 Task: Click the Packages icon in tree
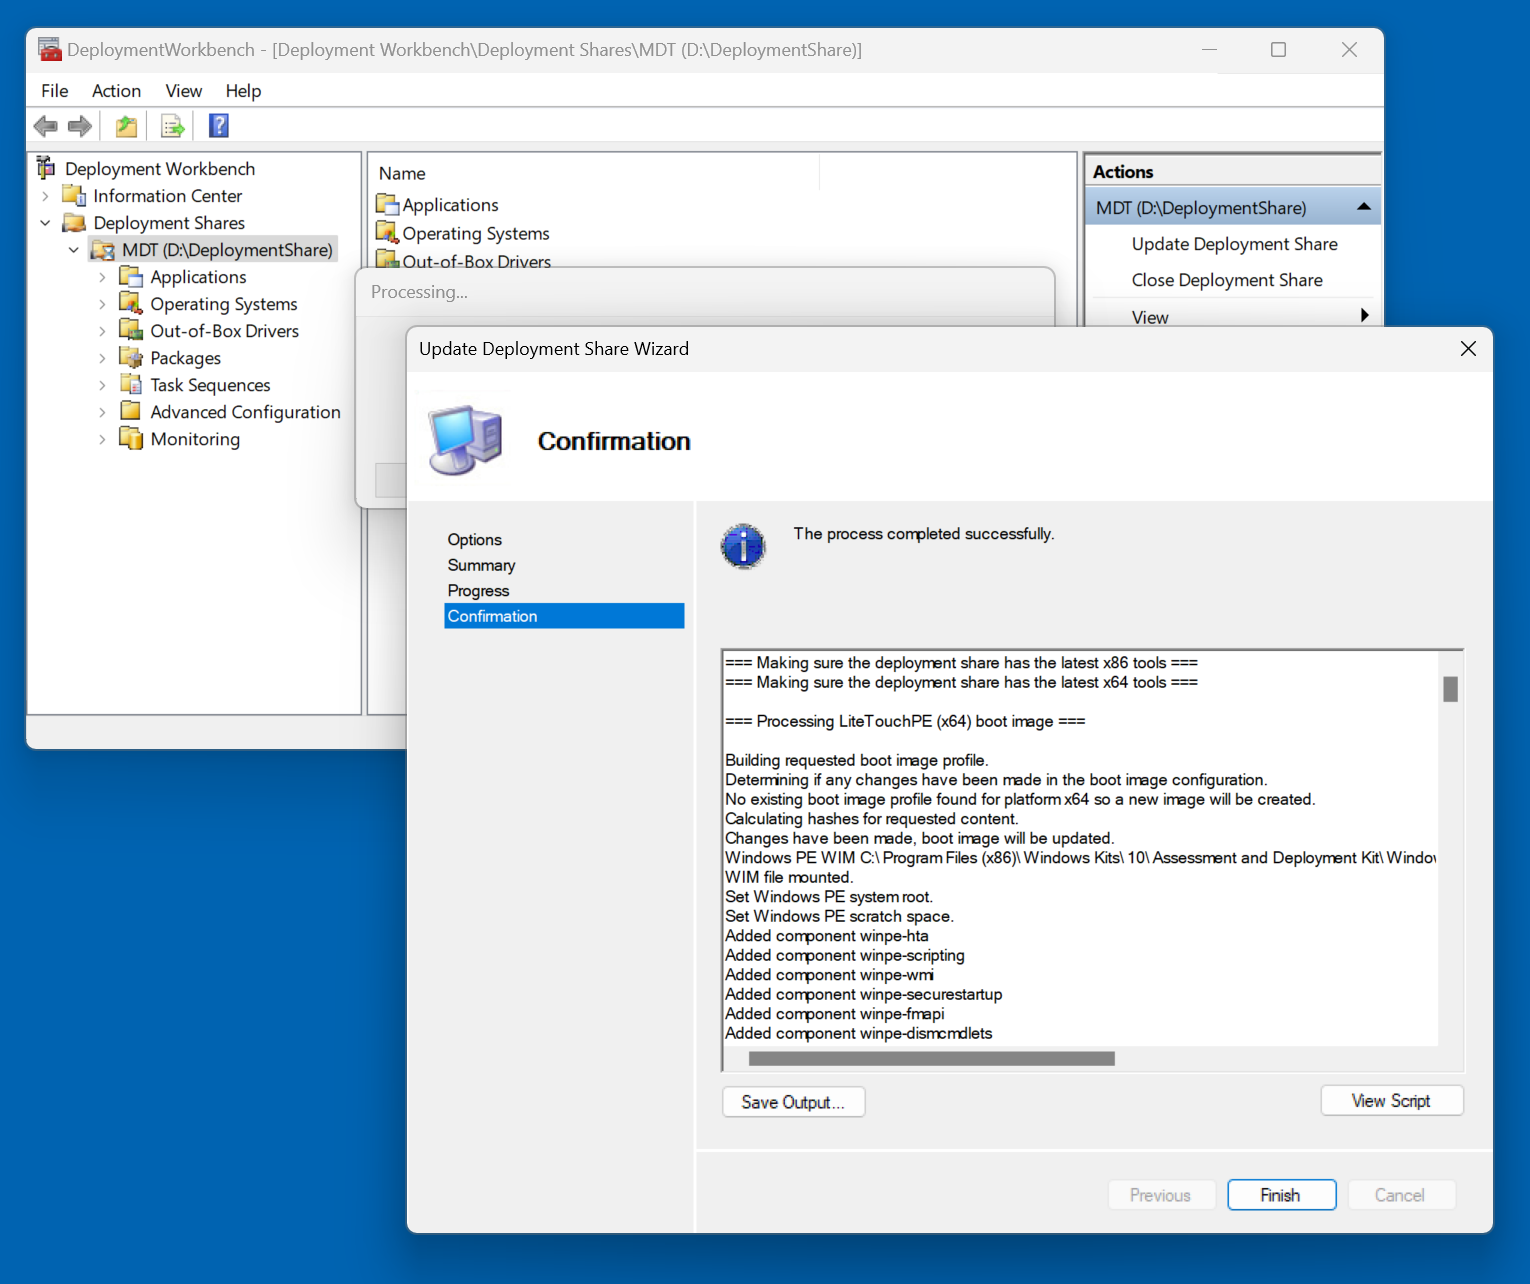click(131, 357)
